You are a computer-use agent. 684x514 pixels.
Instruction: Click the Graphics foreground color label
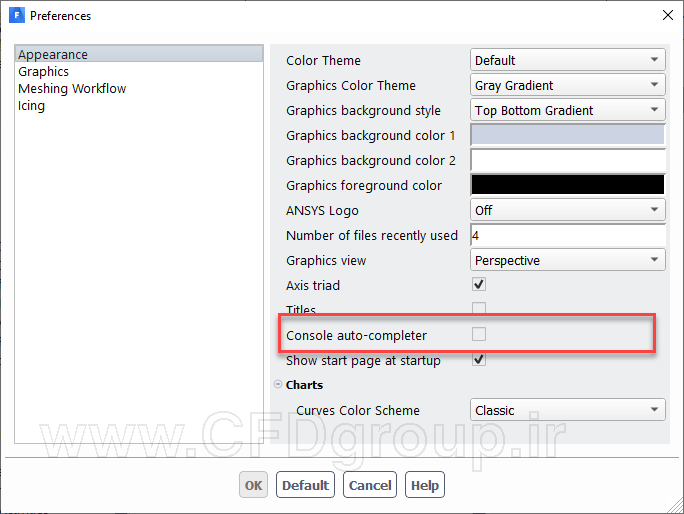364,185
